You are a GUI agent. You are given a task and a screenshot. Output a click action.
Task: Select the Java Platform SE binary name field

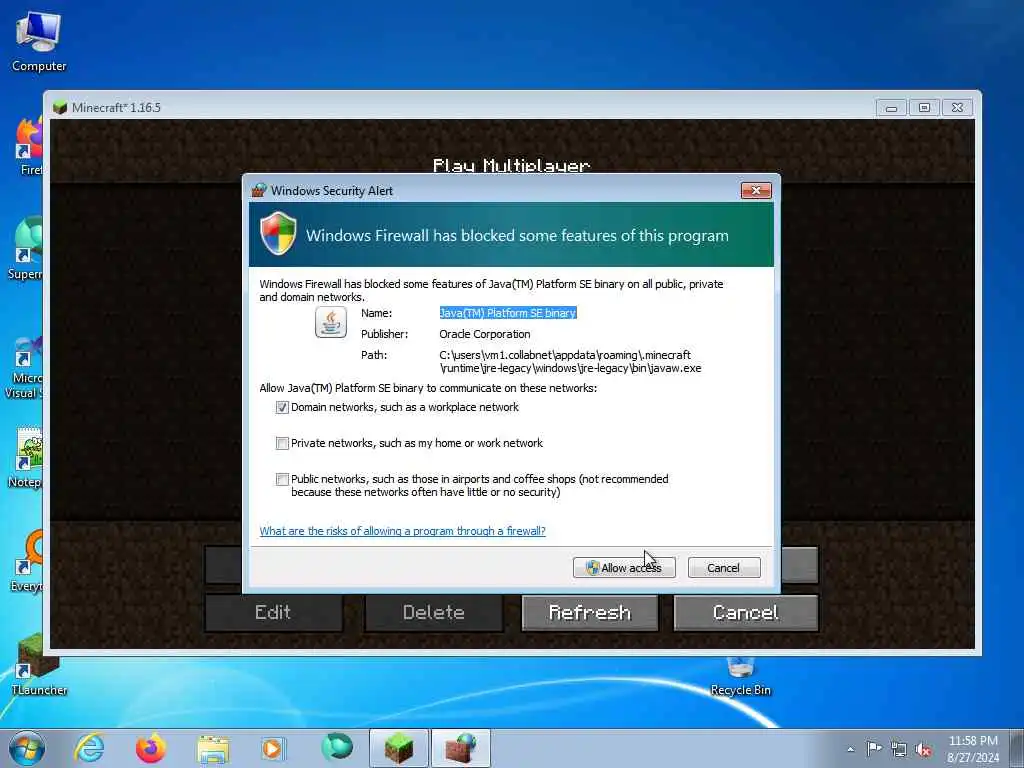507,313
